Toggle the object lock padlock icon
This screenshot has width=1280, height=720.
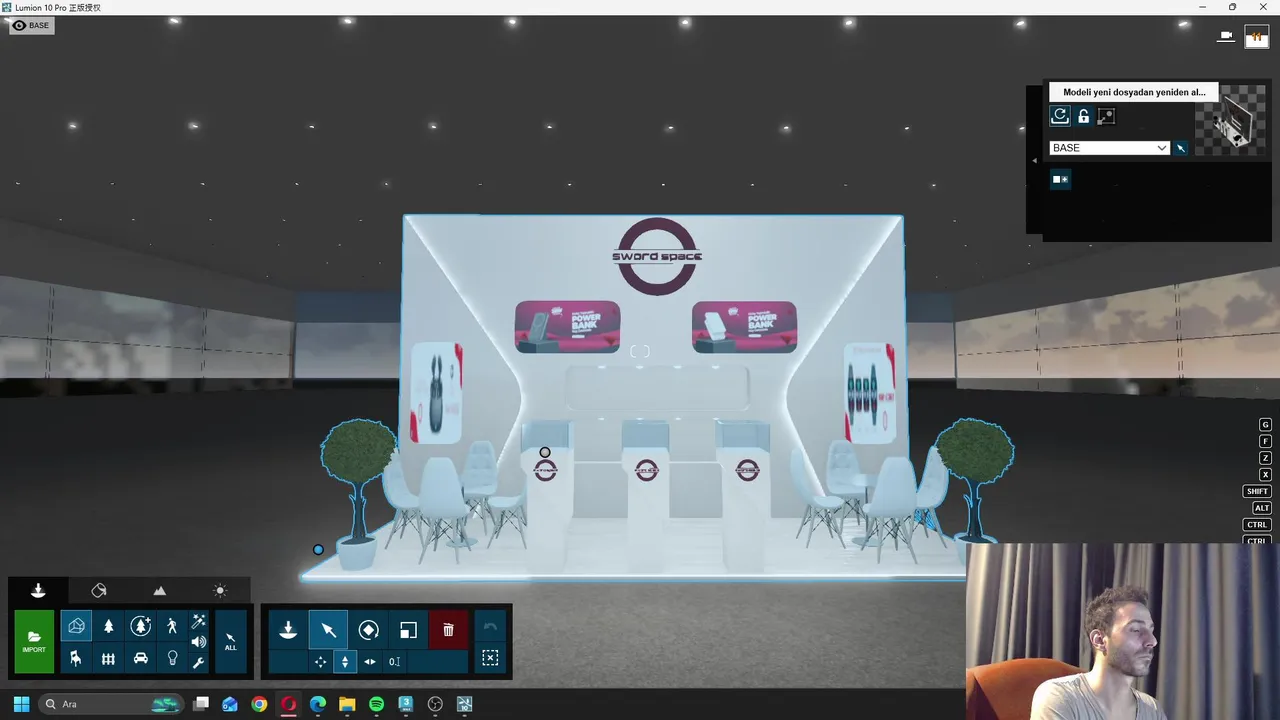tap(1083, 116)
